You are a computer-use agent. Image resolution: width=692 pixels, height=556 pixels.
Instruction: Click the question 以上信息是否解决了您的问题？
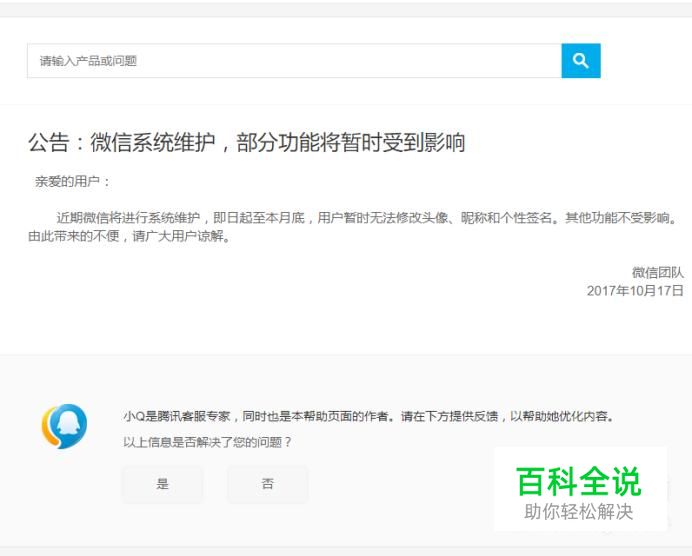coord(207,442)
